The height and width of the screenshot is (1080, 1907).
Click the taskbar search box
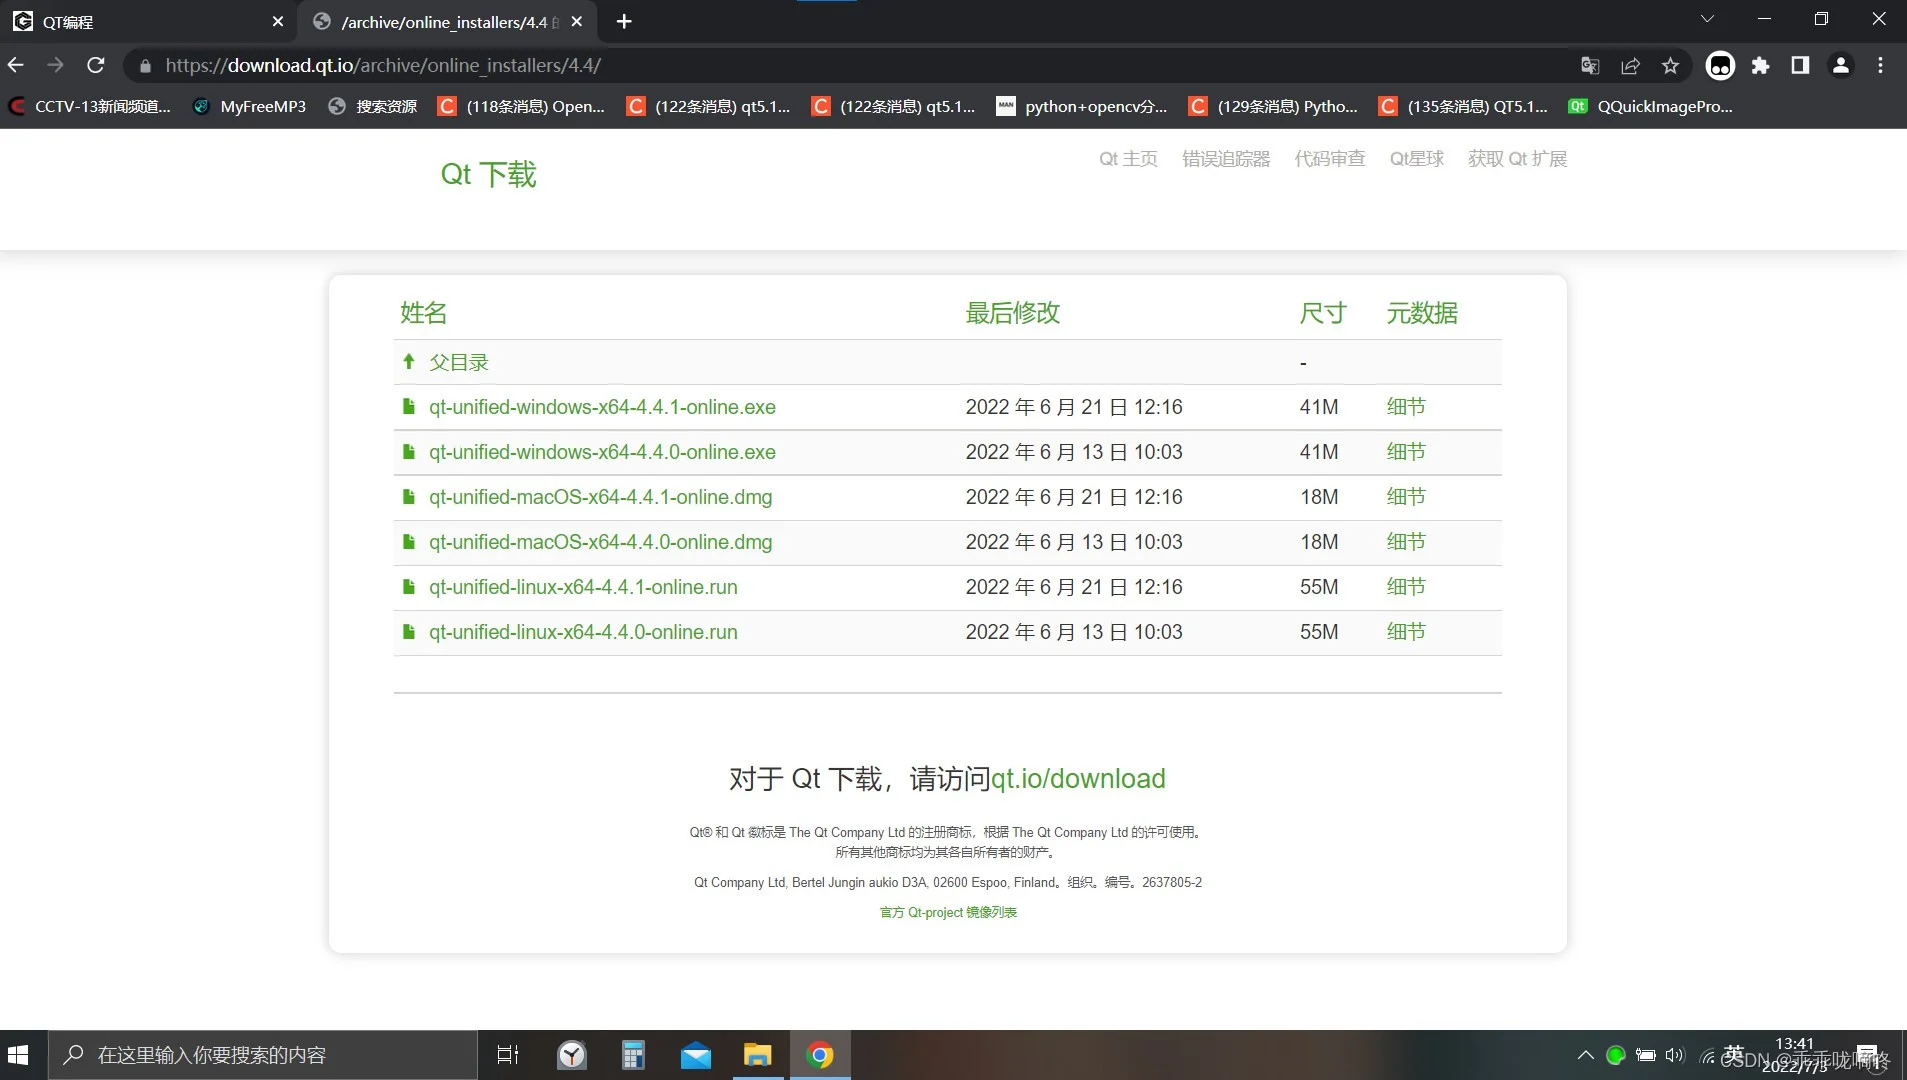tap(263, 1055)
